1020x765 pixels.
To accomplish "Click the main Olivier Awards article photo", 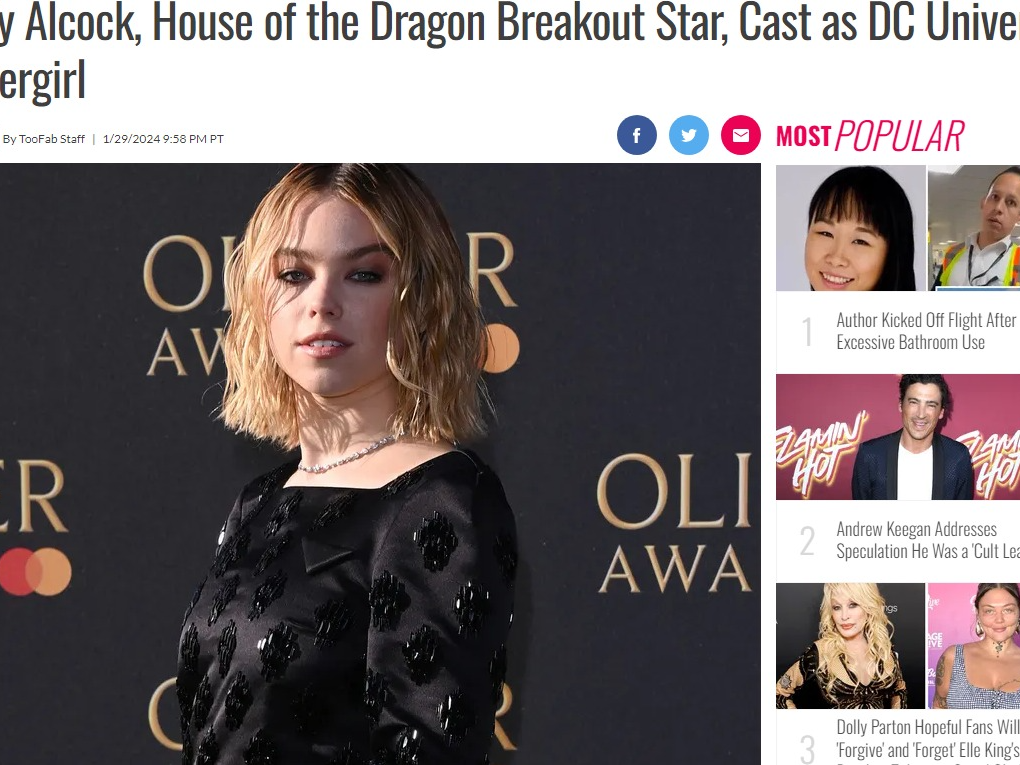I will point(380,464).
